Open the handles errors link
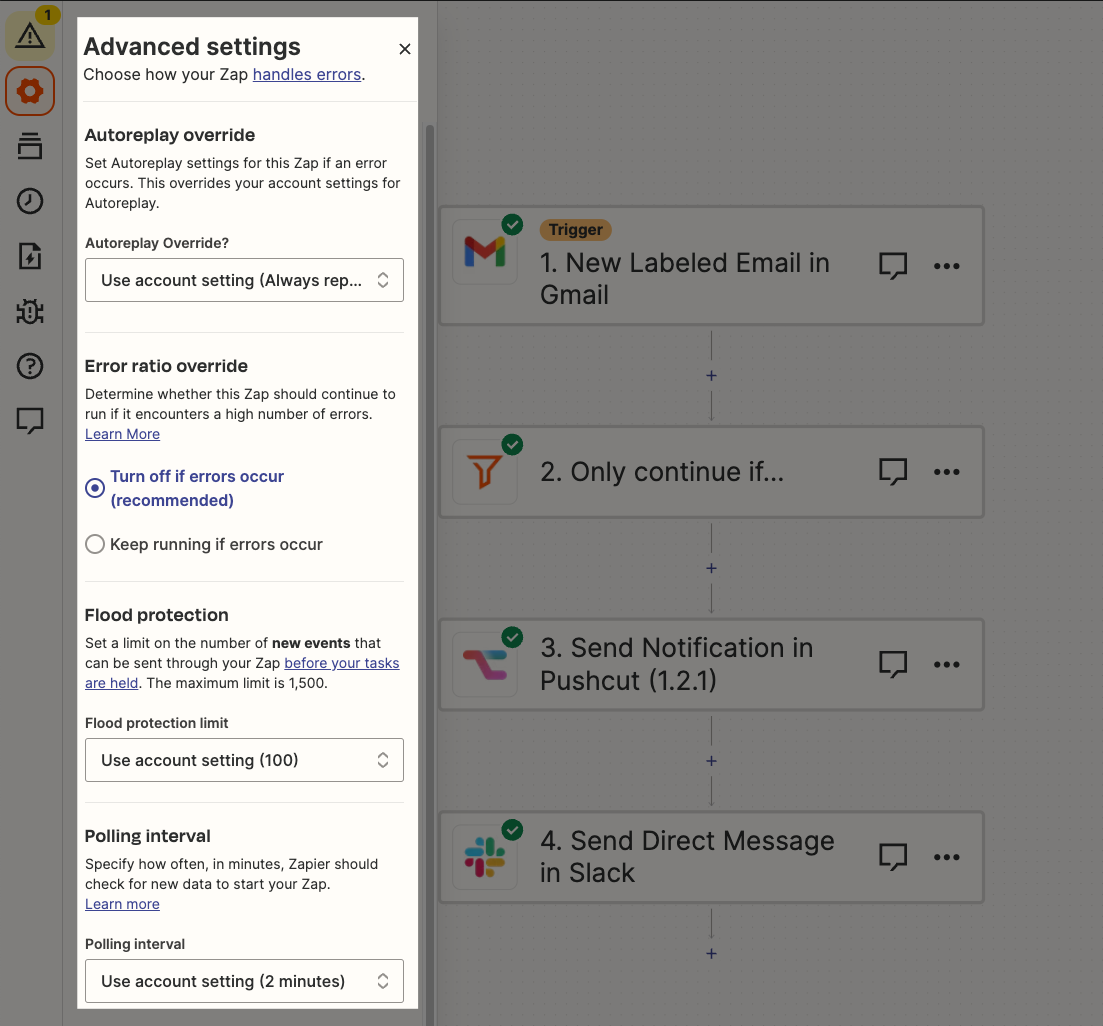 [x=307, y=75]
